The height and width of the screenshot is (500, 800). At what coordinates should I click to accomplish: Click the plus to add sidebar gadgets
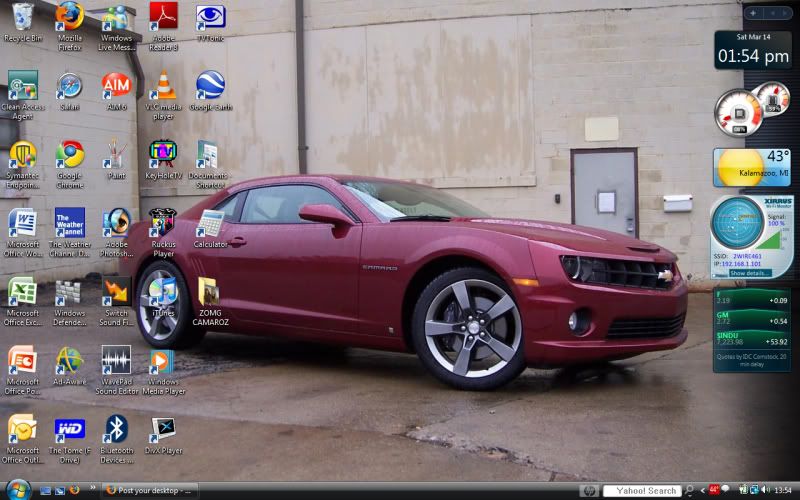click(x=753, y=13)
